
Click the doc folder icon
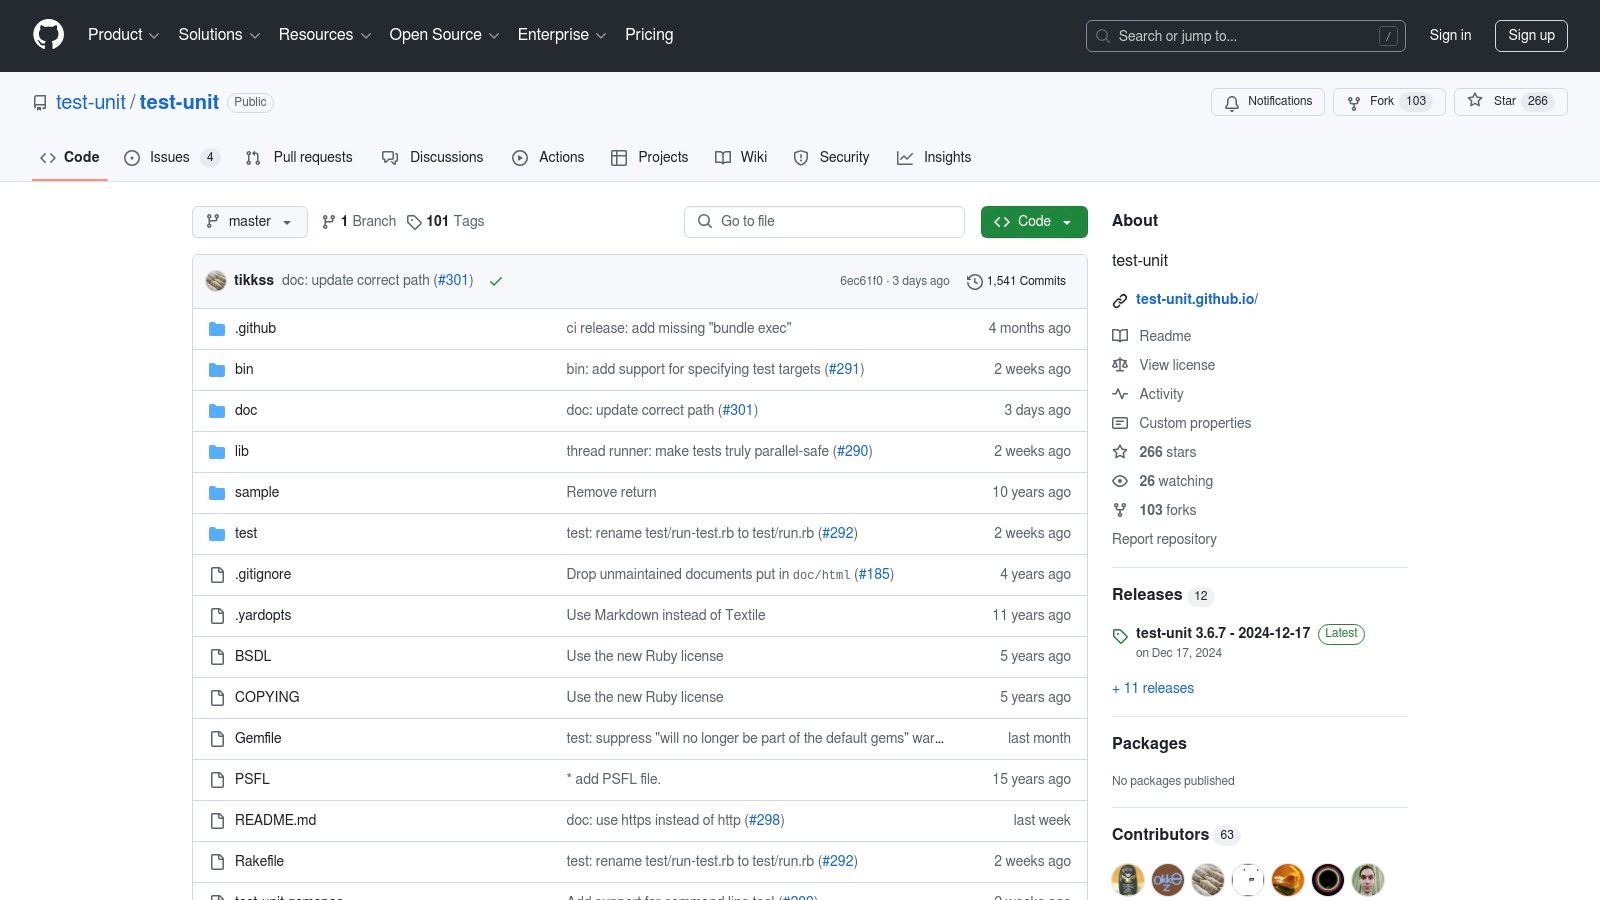[217, 411]
